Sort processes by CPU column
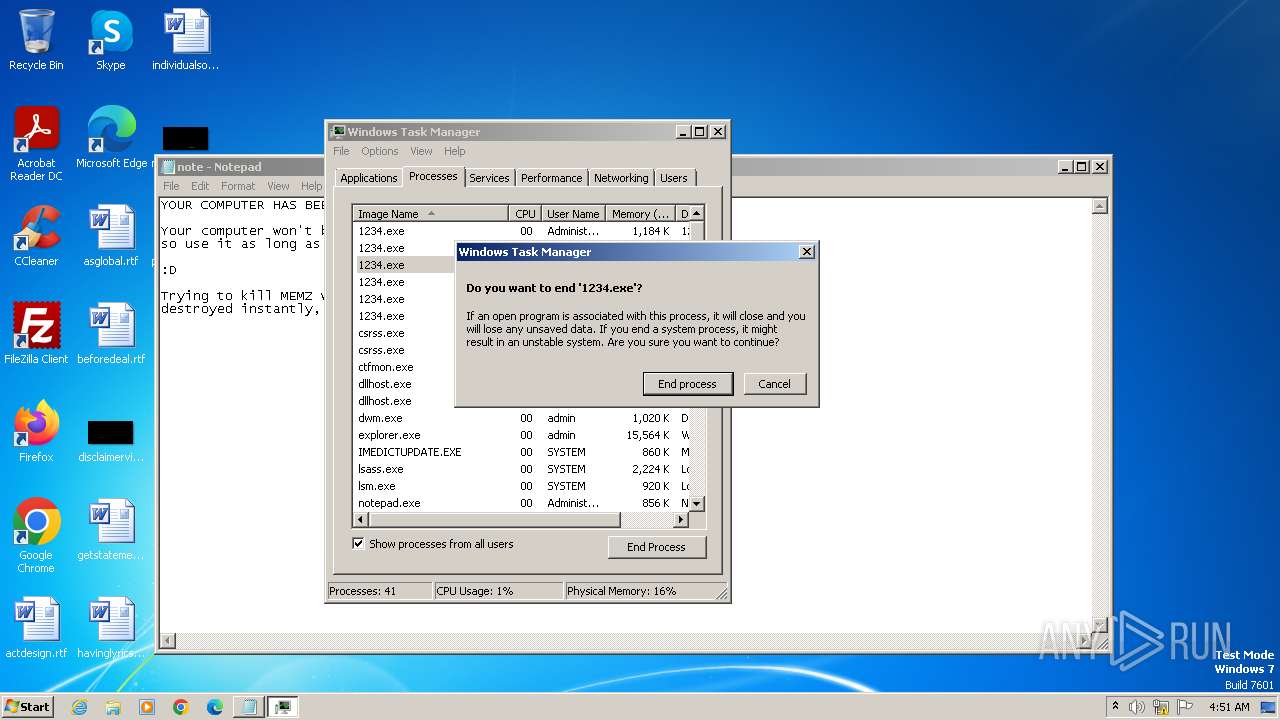 pyautogui.click(x=525, y=213)
